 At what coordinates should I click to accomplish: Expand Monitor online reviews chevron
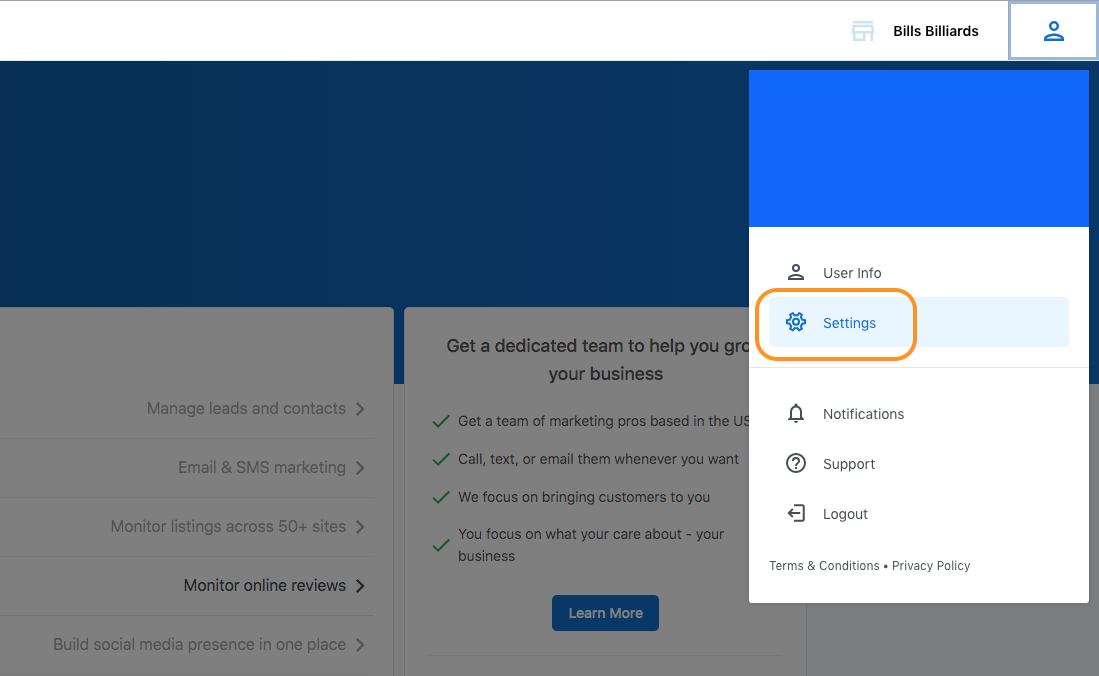pos(360,586)
